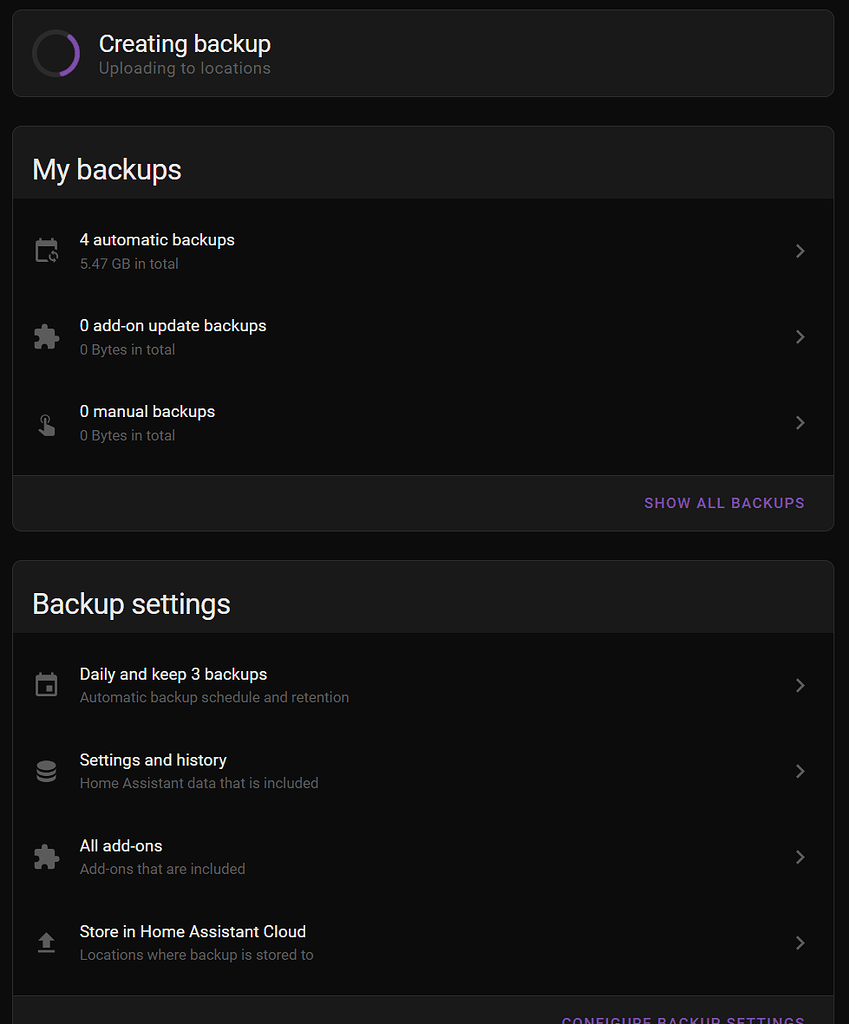Click the backup creation progress indicator
The image size is (849, 1024).
pyautogui.click(x=56, y=54)
